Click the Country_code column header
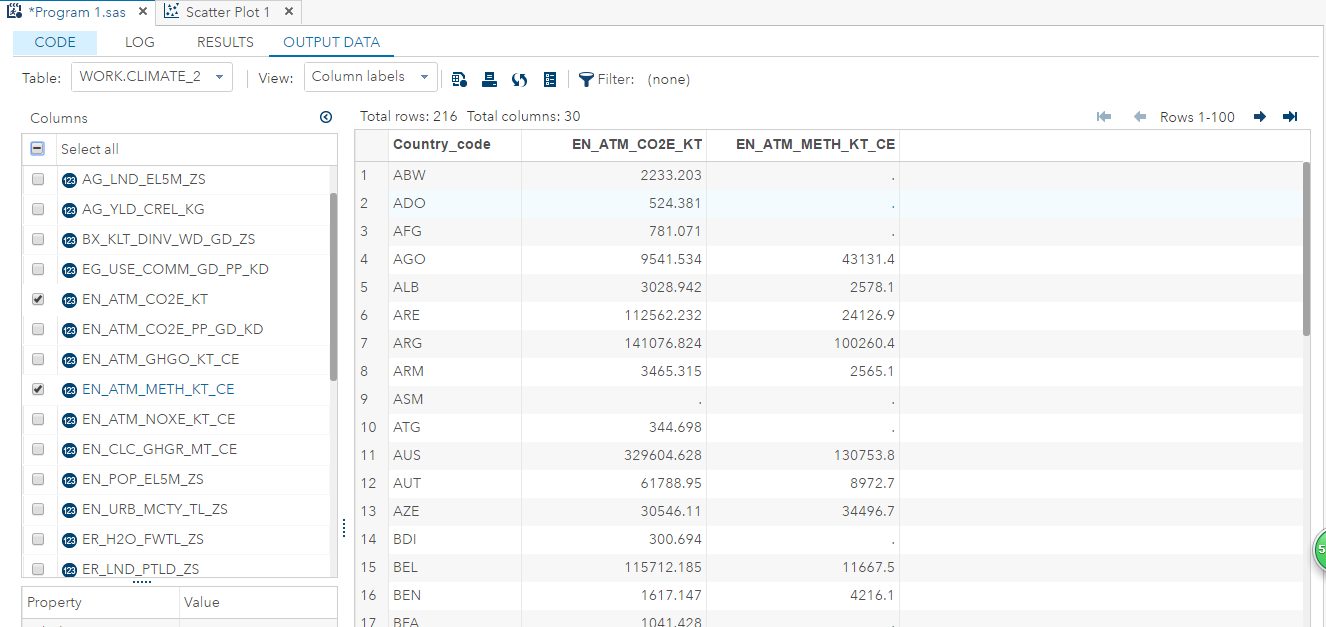 455,145
